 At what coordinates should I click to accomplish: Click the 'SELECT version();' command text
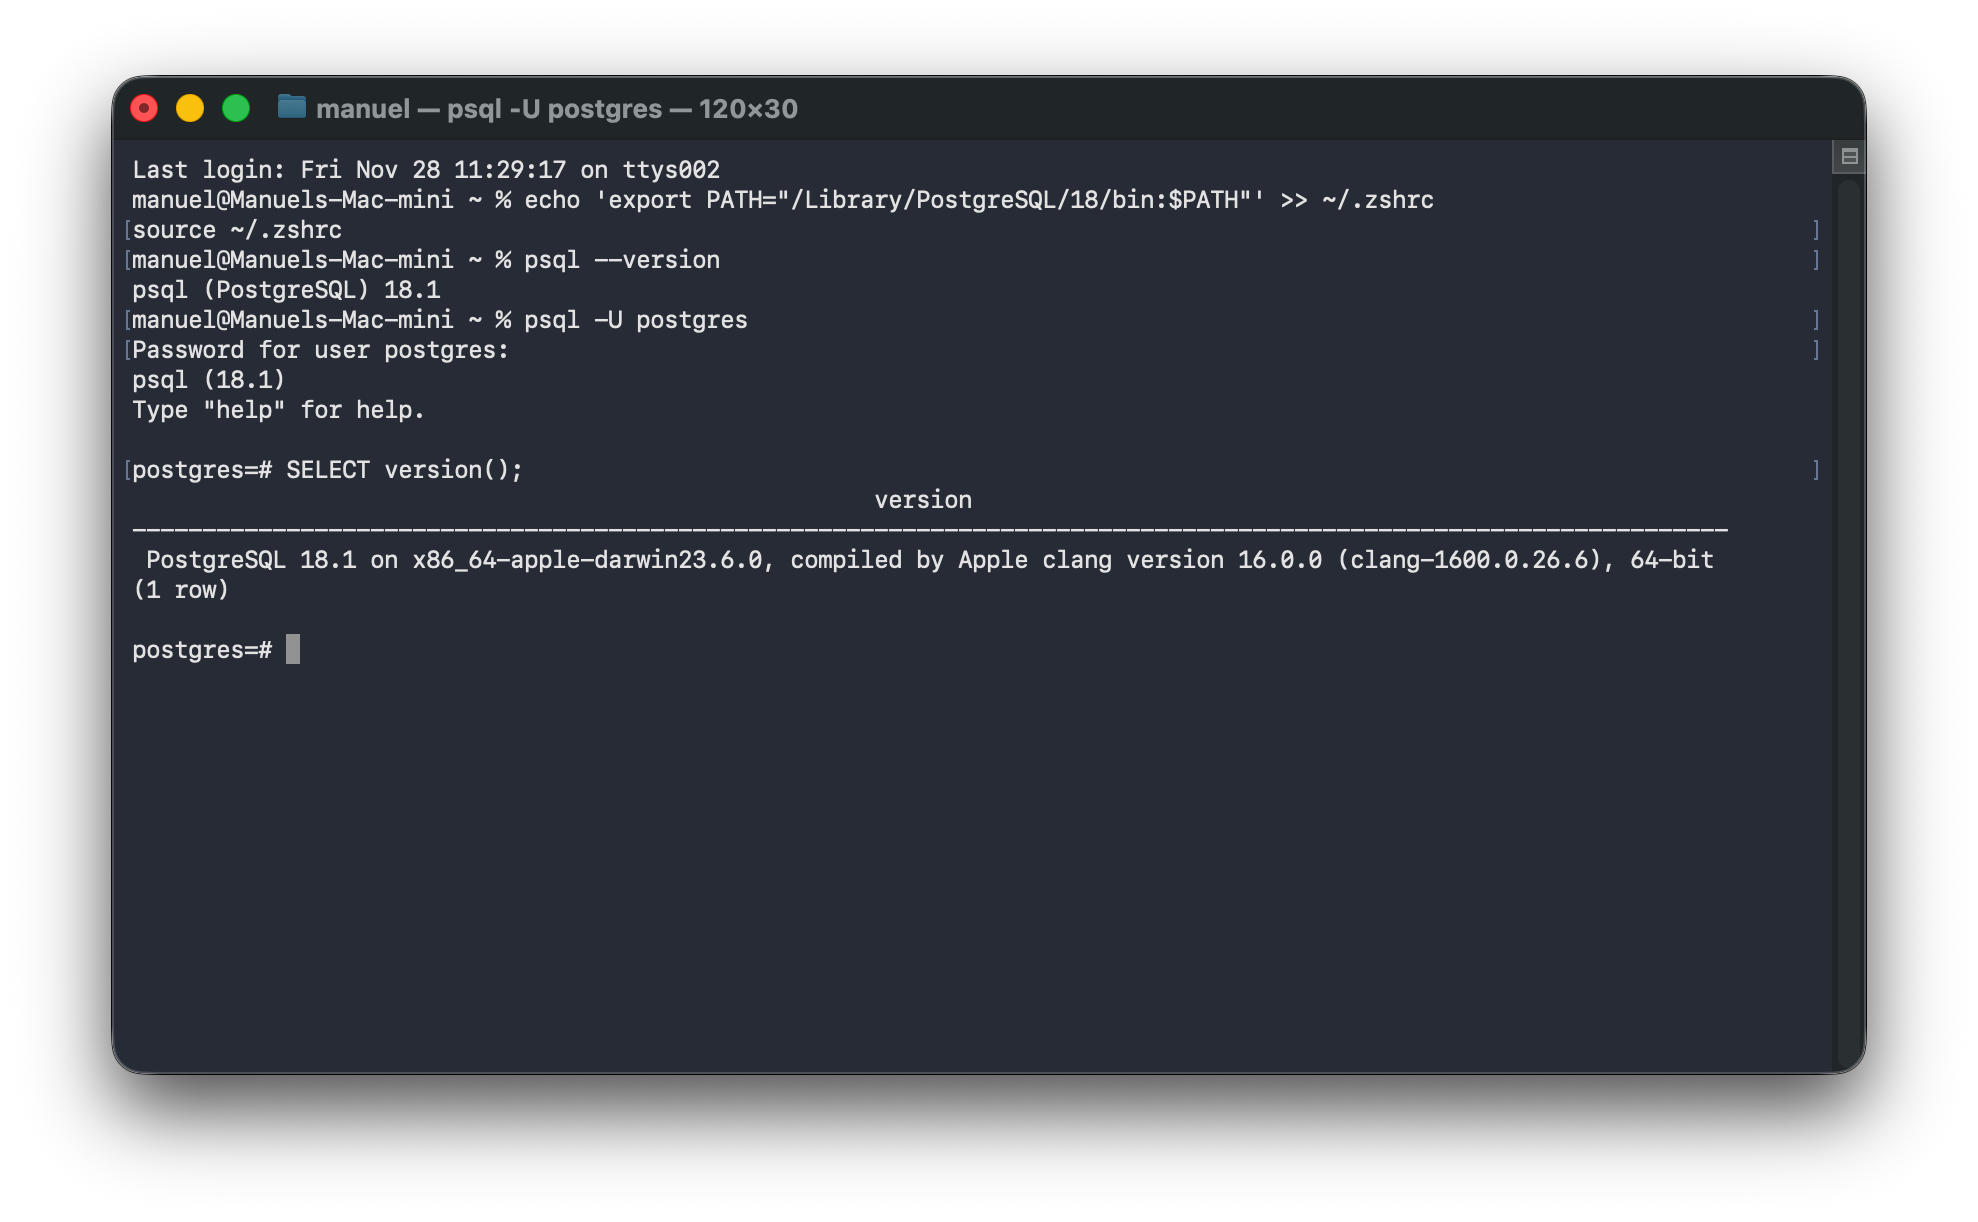tap(404, 470)
